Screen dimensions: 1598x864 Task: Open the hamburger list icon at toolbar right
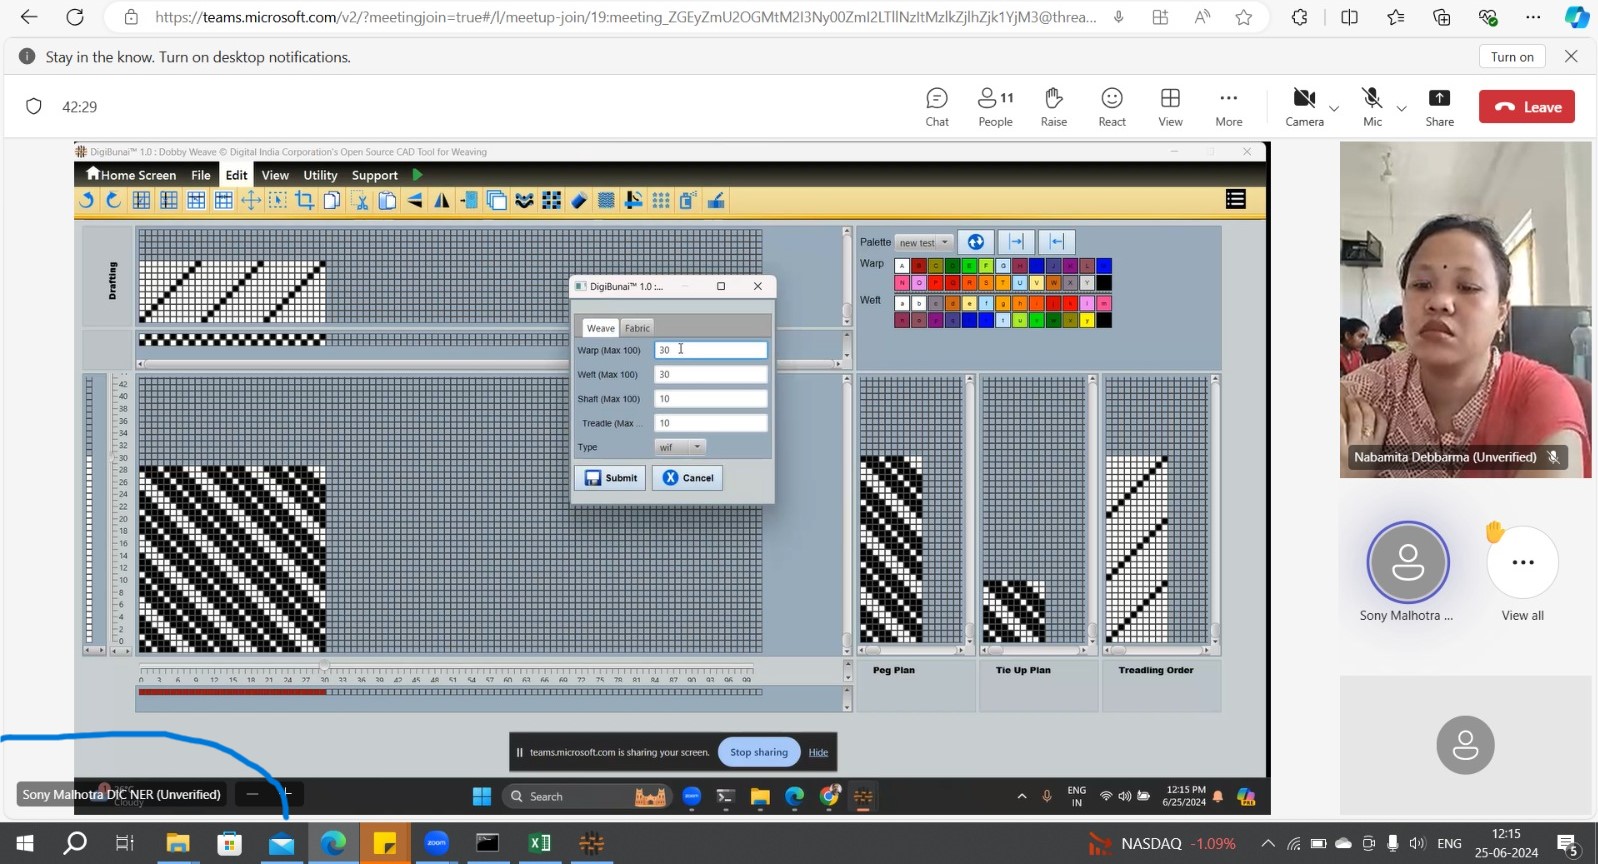pyautogui.click(x=1236, y=199)
